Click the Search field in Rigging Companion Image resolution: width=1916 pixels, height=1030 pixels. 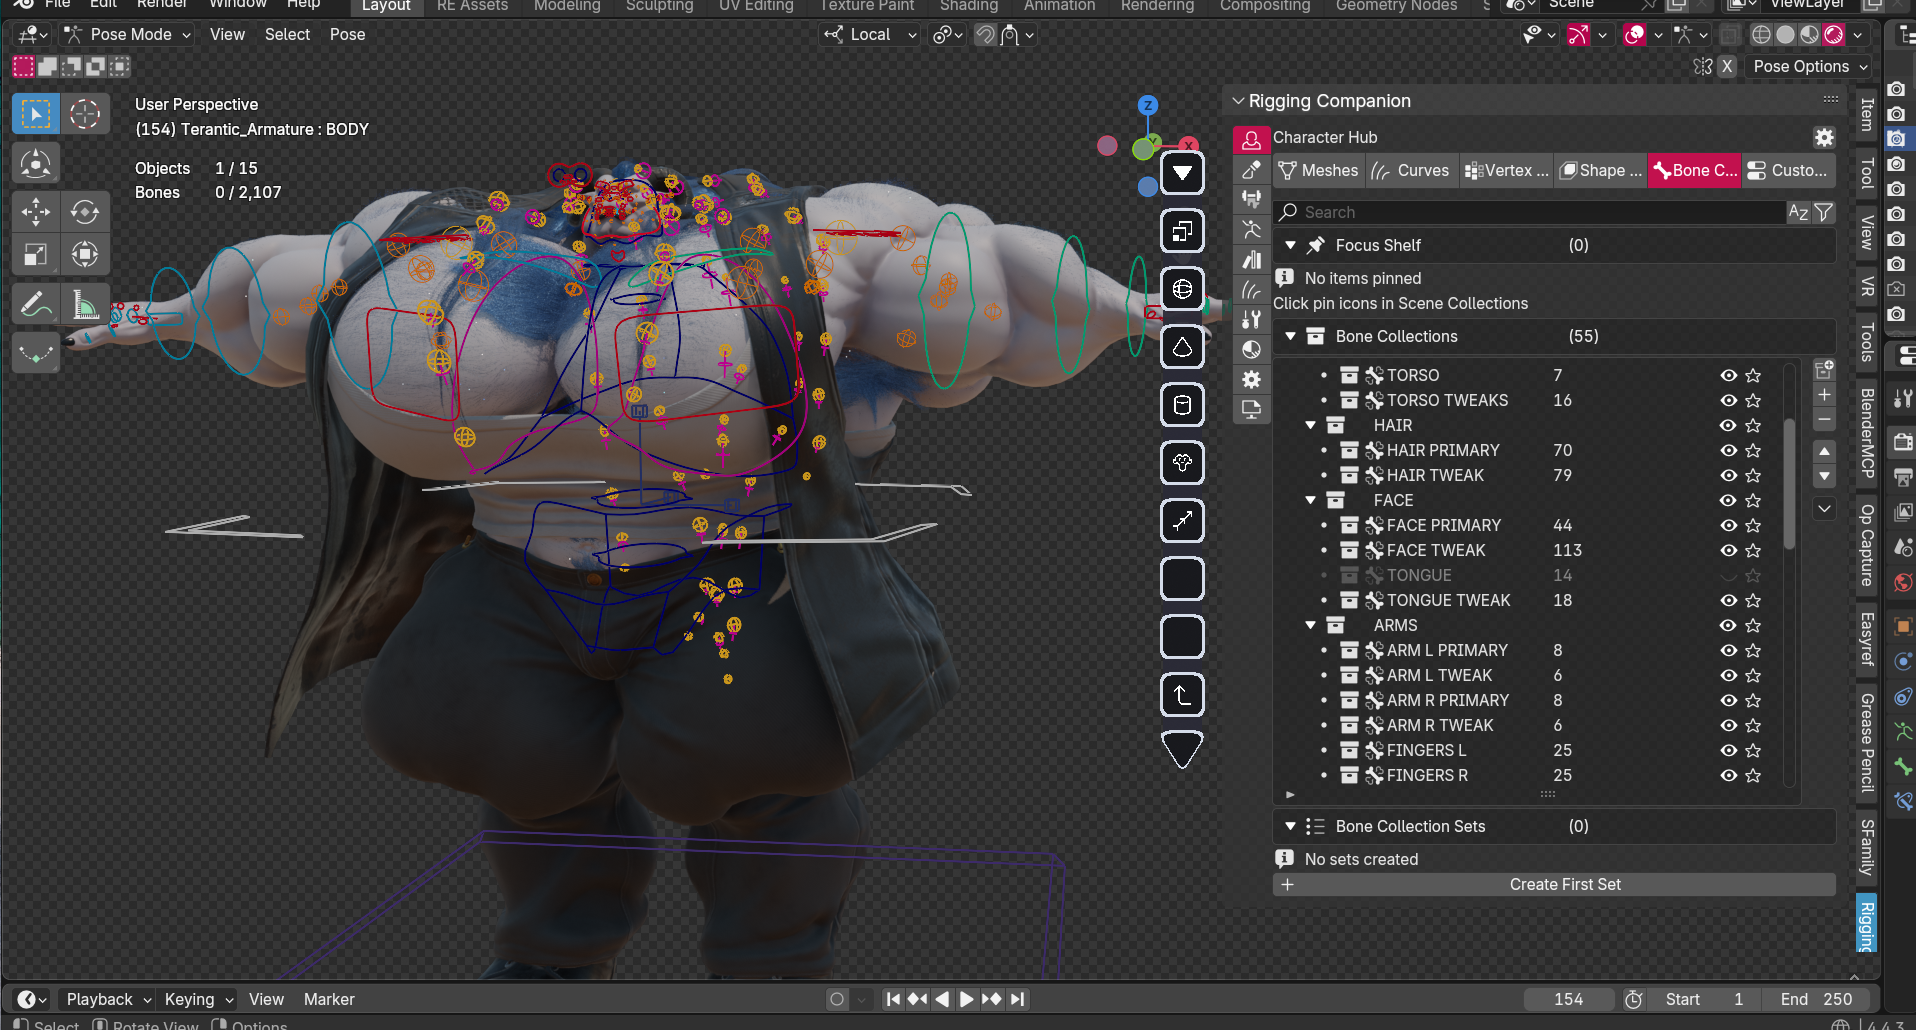1530,212
